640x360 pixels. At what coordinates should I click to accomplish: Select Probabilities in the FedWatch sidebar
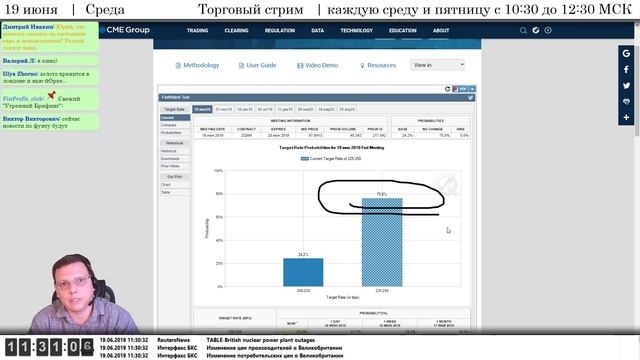pos(175,133)
